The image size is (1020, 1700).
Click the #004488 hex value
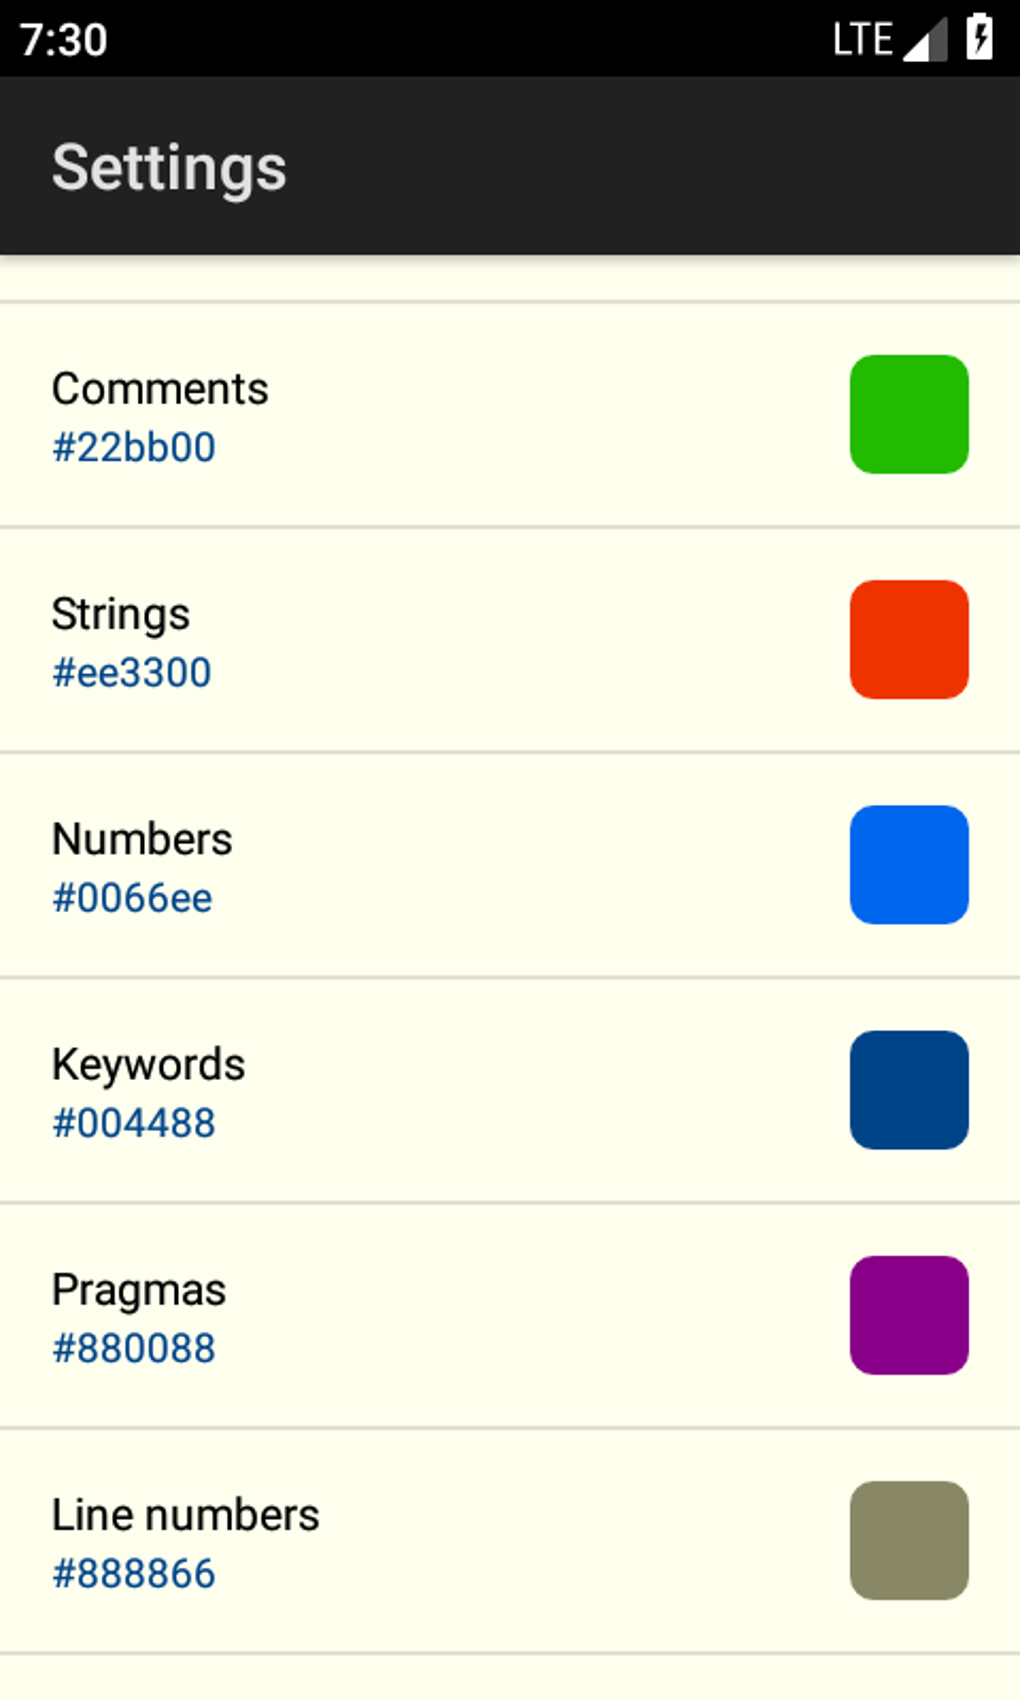click(134, 1123)
